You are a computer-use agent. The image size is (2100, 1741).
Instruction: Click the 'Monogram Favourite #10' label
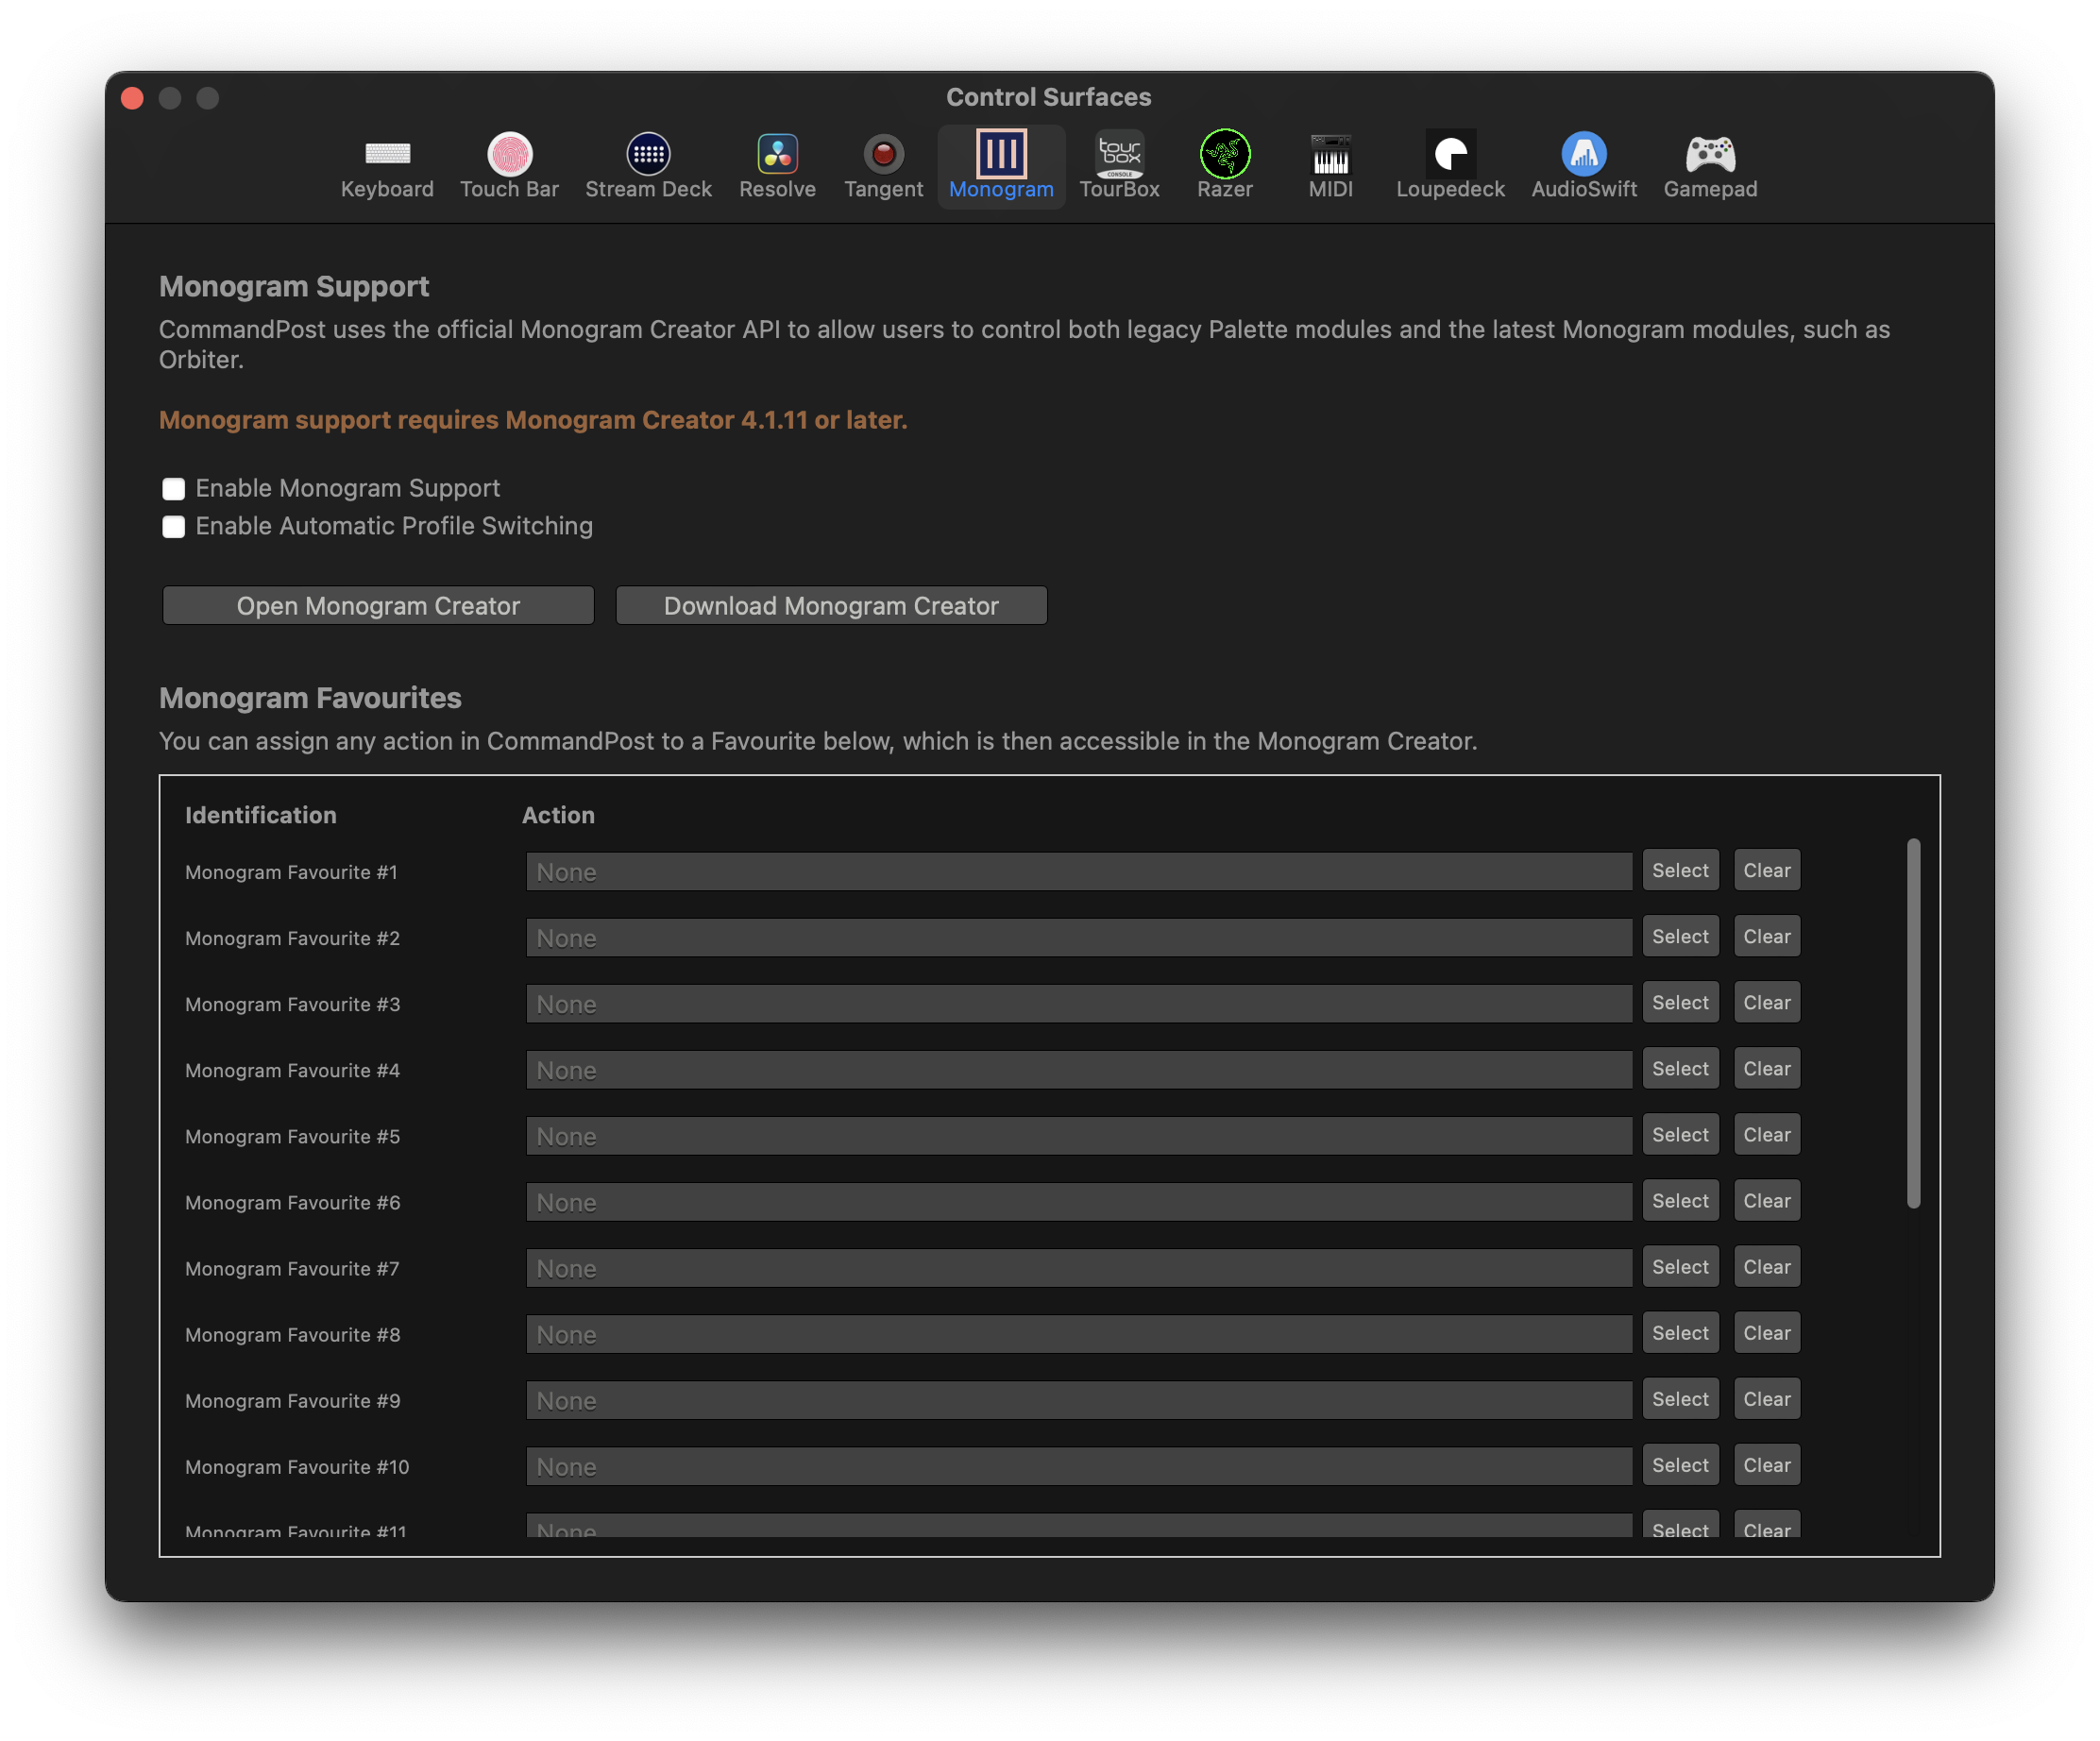pos(297,1466)
